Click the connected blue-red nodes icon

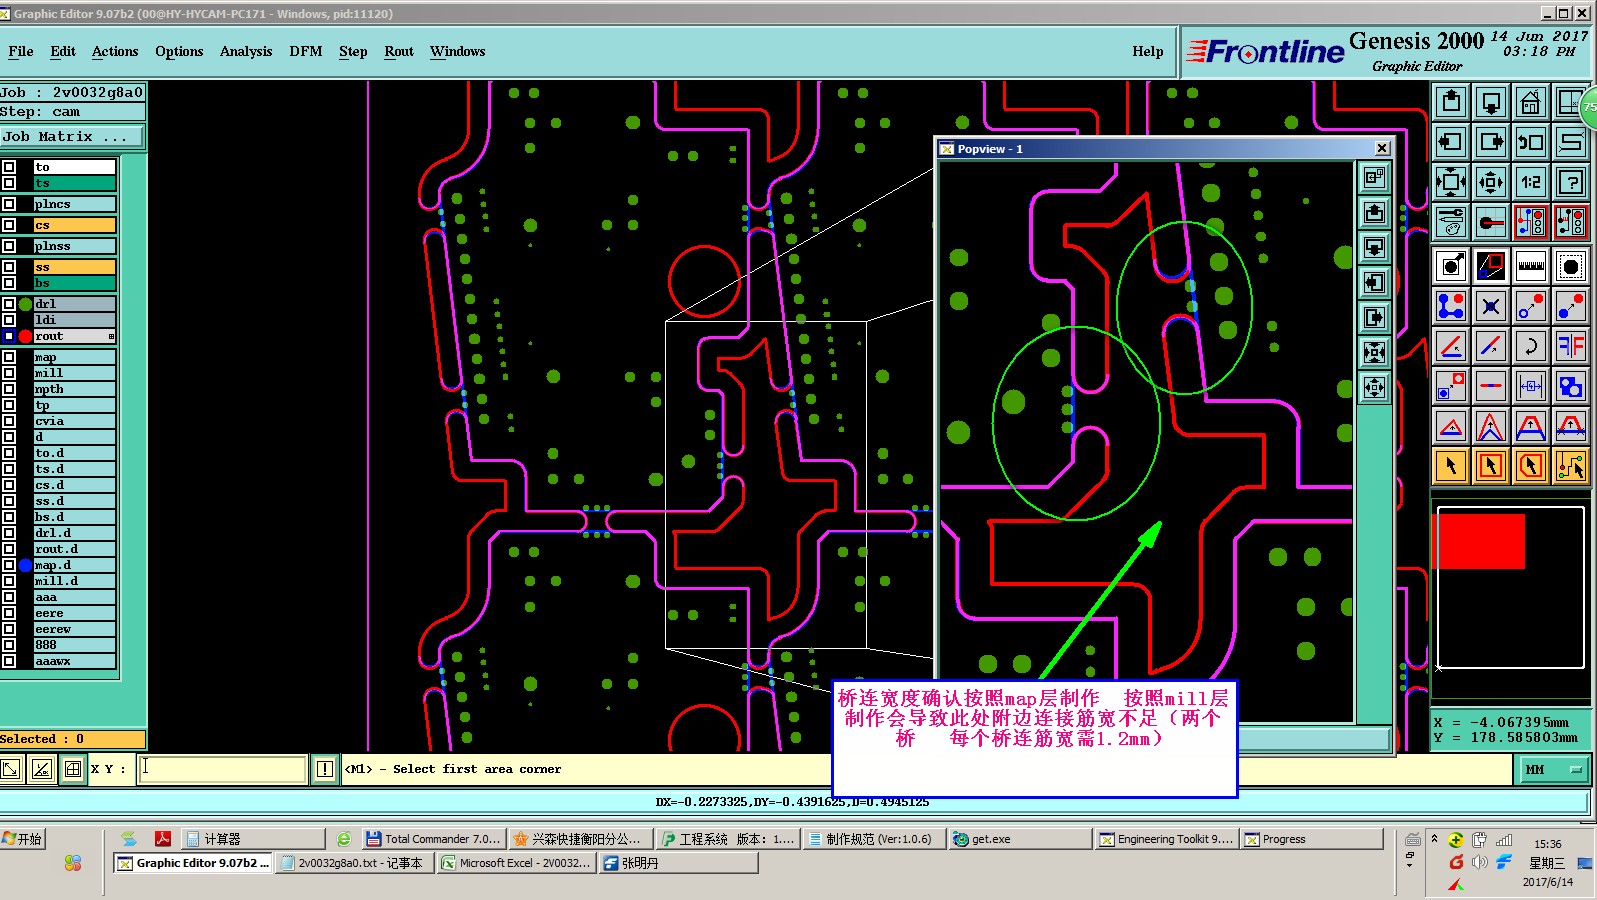tap(1451, 306)
